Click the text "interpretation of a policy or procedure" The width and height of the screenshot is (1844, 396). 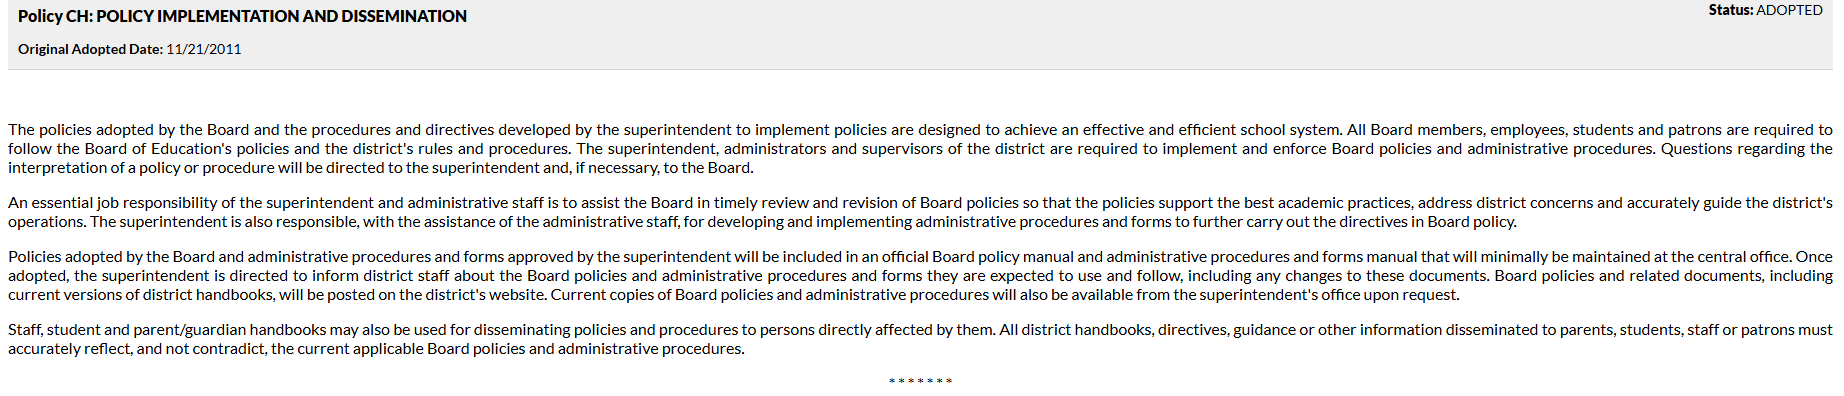(141, 168)
